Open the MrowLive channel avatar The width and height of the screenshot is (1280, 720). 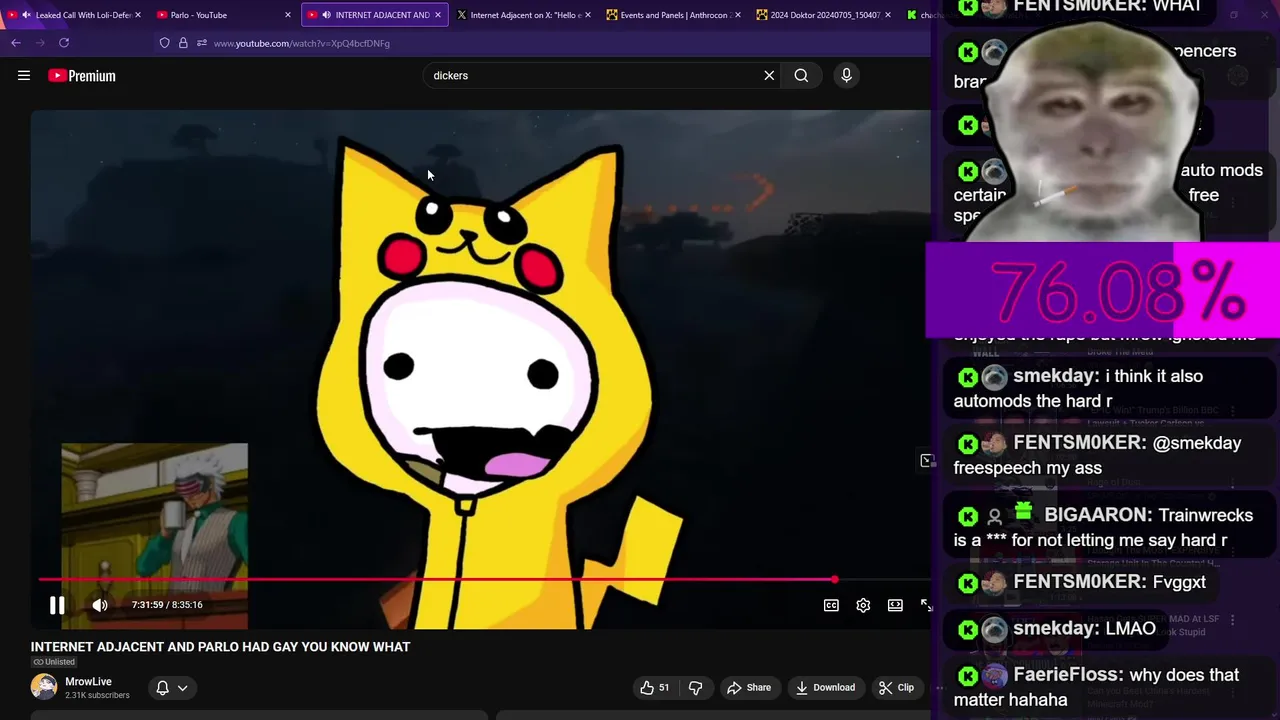pos(44,687)
